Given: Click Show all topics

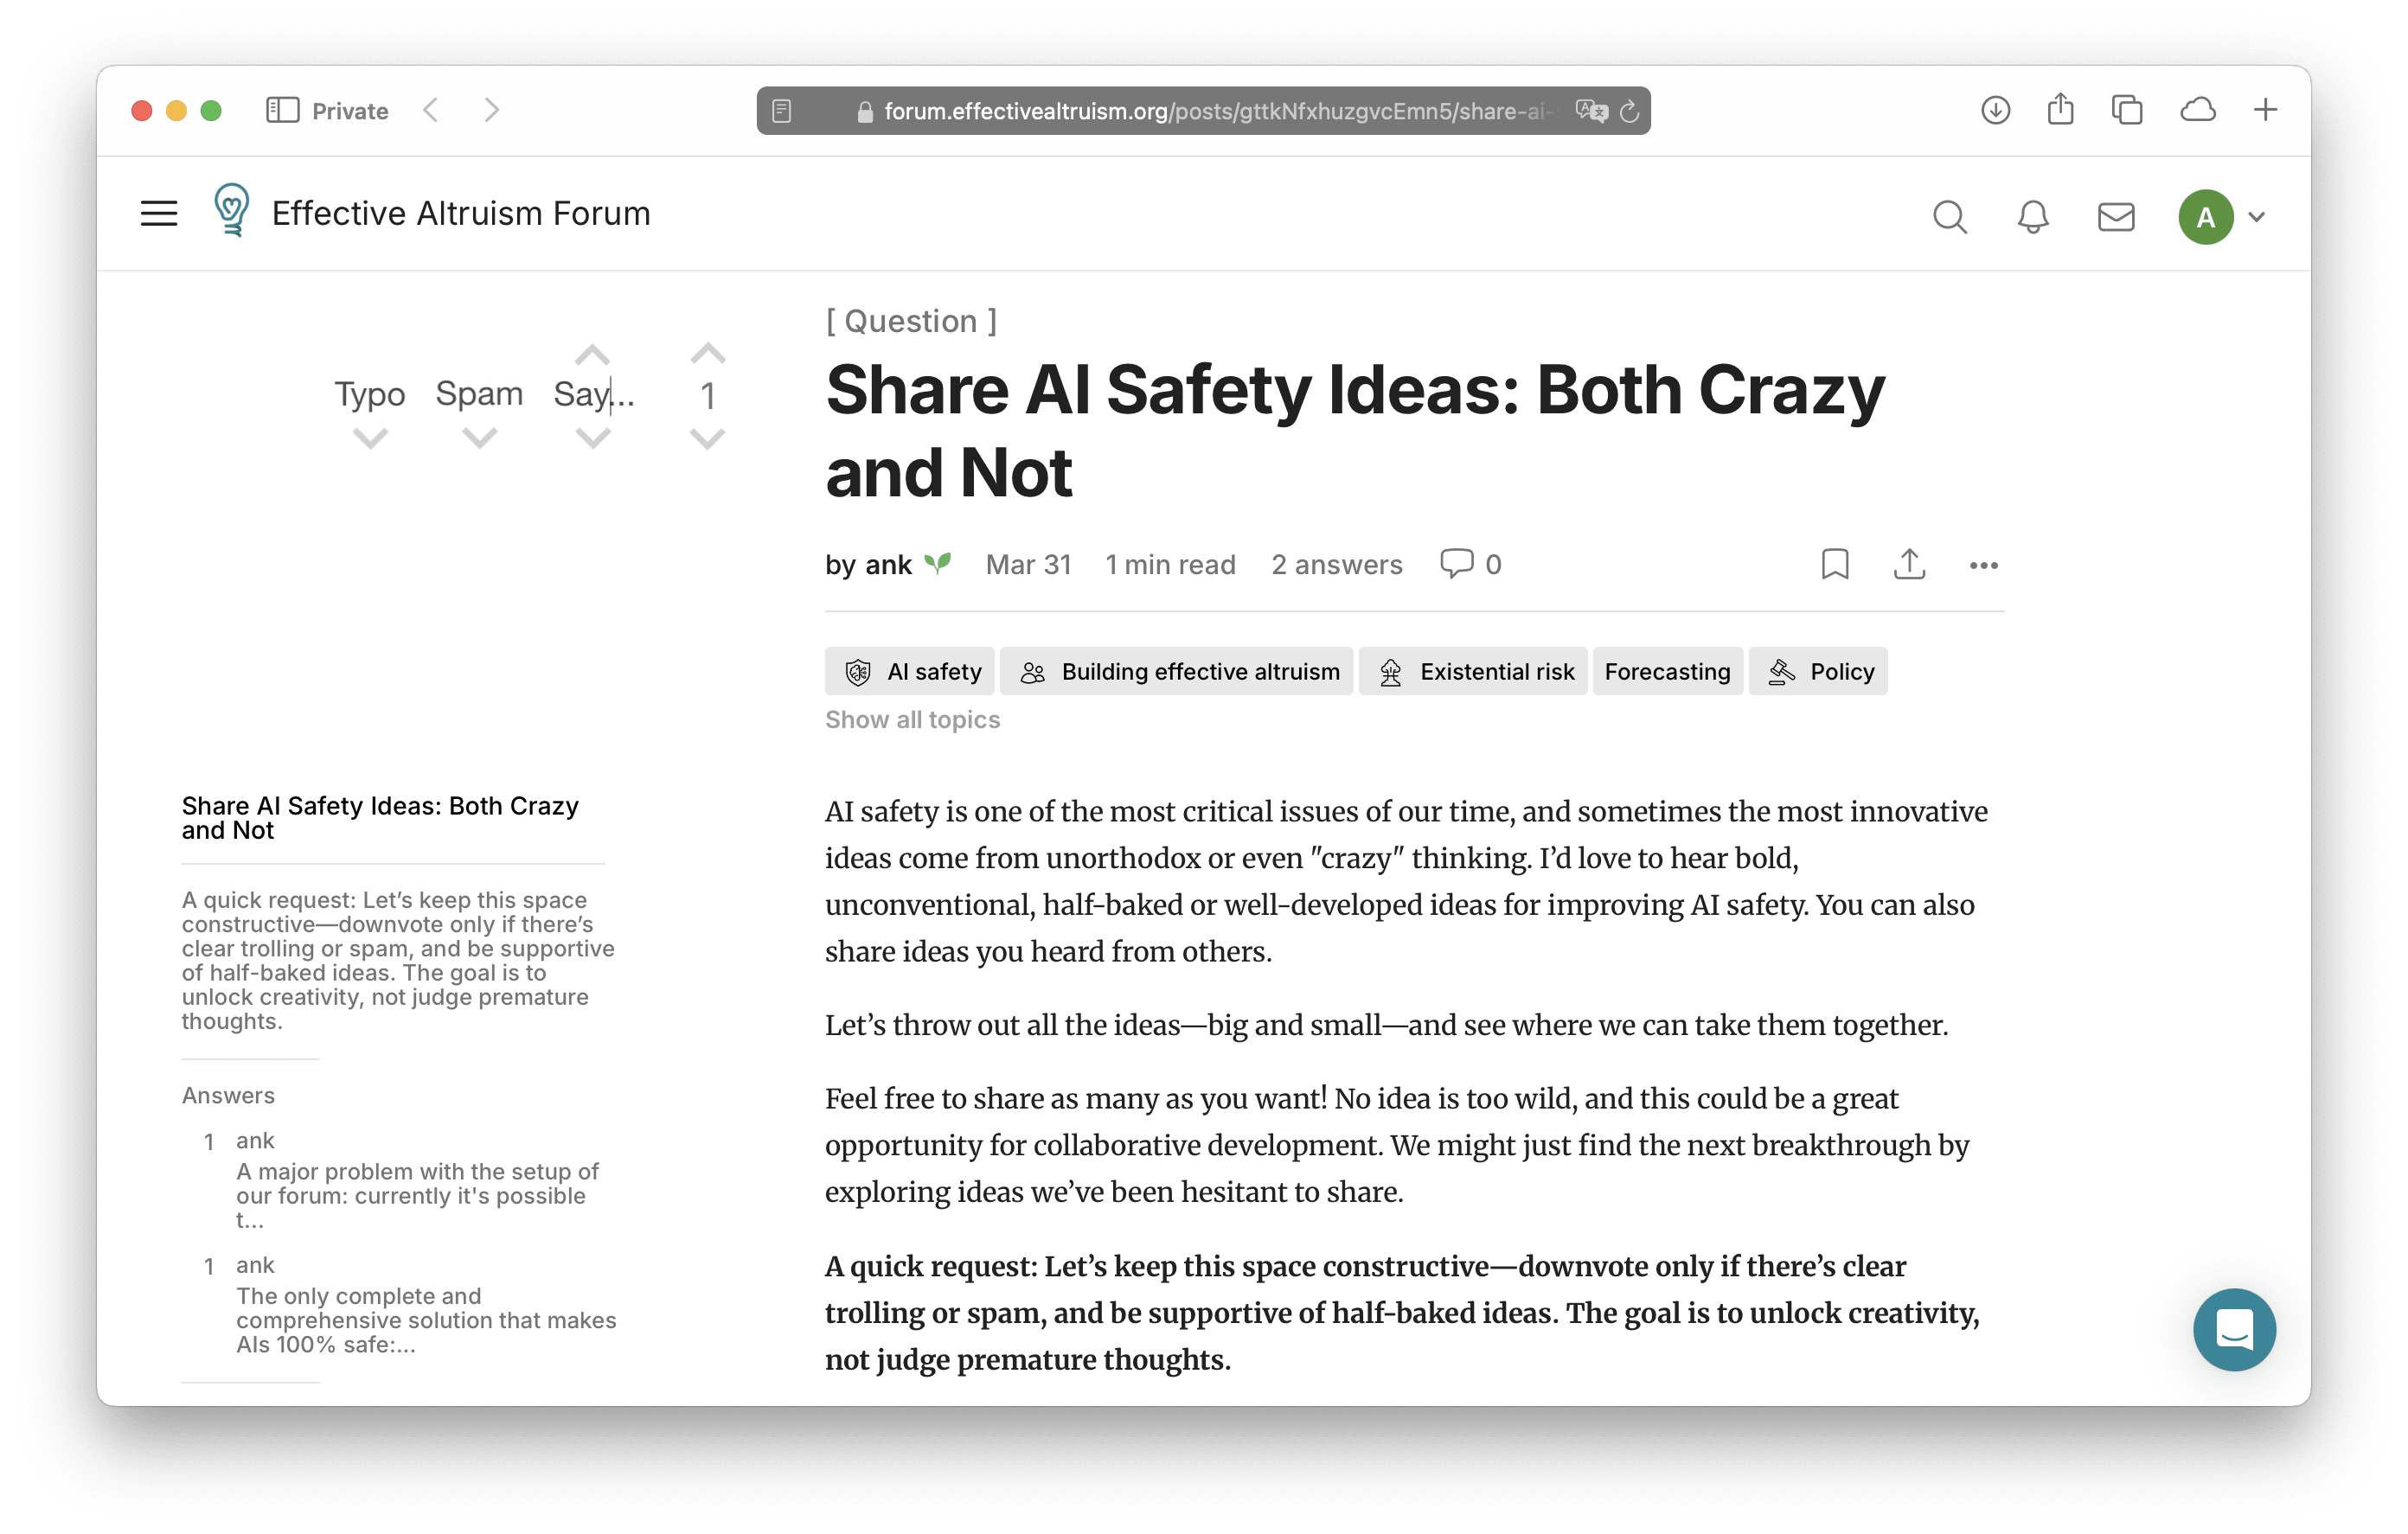Looking at the screenshot, I should click(x=912, y=720).
